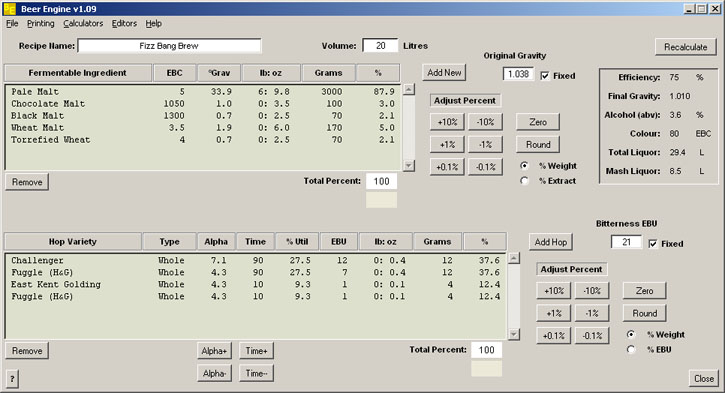Viewport: 725px width, 393px height.
Task: Click Zero button for hops
Action: 645,291
